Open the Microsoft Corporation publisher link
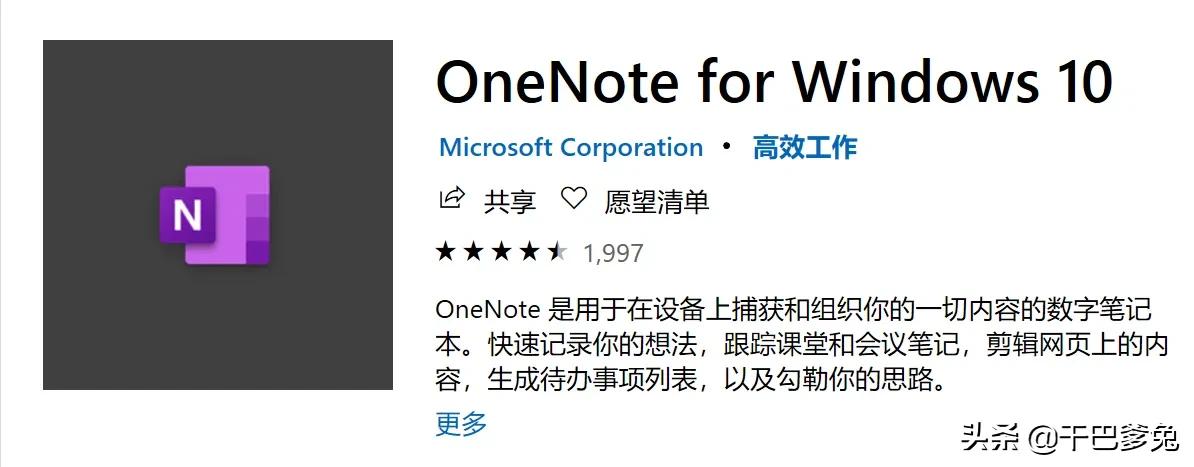1194x467 pixels. point(571,148)
